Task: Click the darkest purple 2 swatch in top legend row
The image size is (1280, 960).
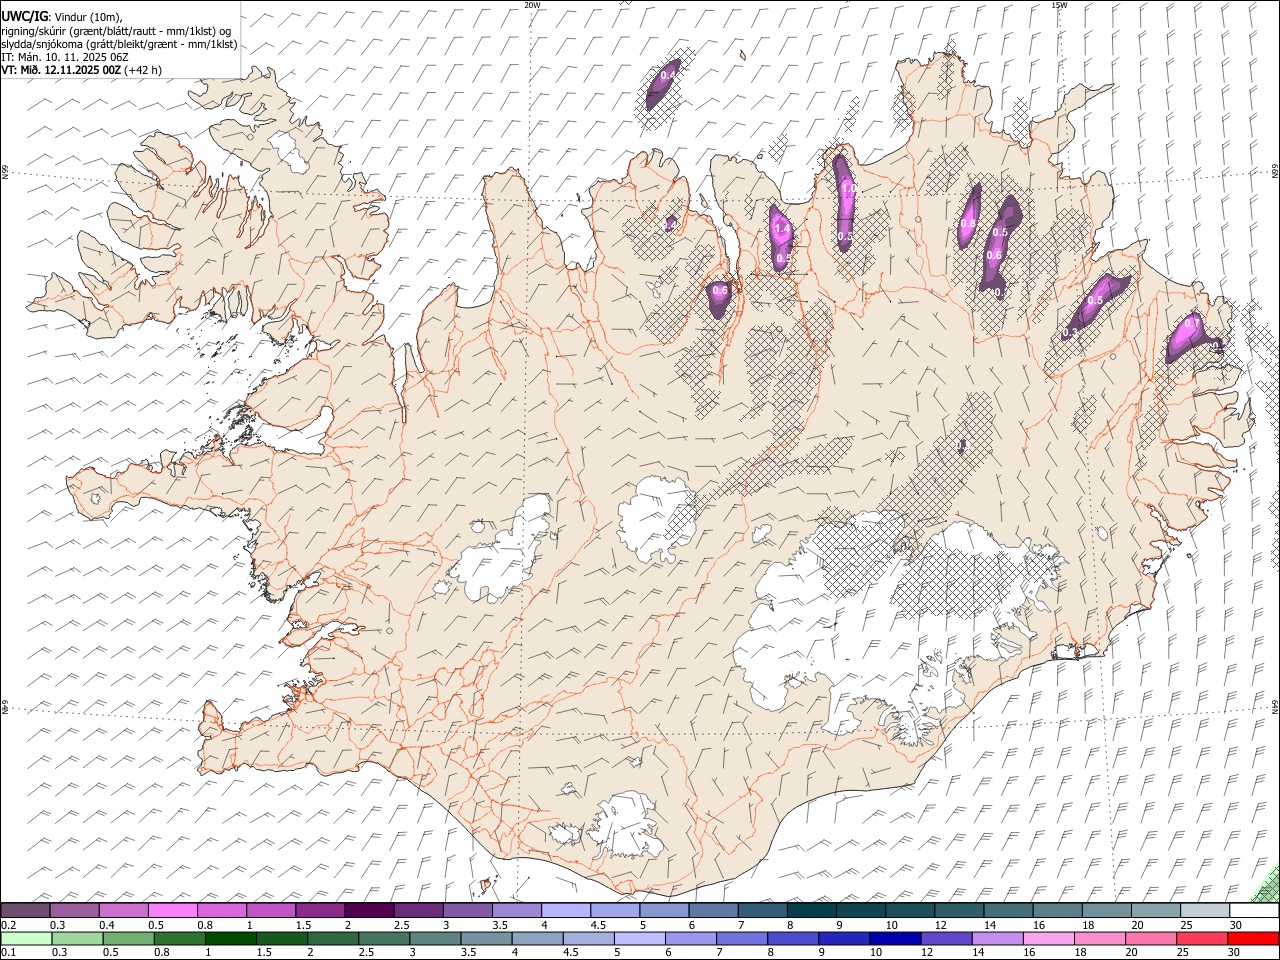Action: 369,910
